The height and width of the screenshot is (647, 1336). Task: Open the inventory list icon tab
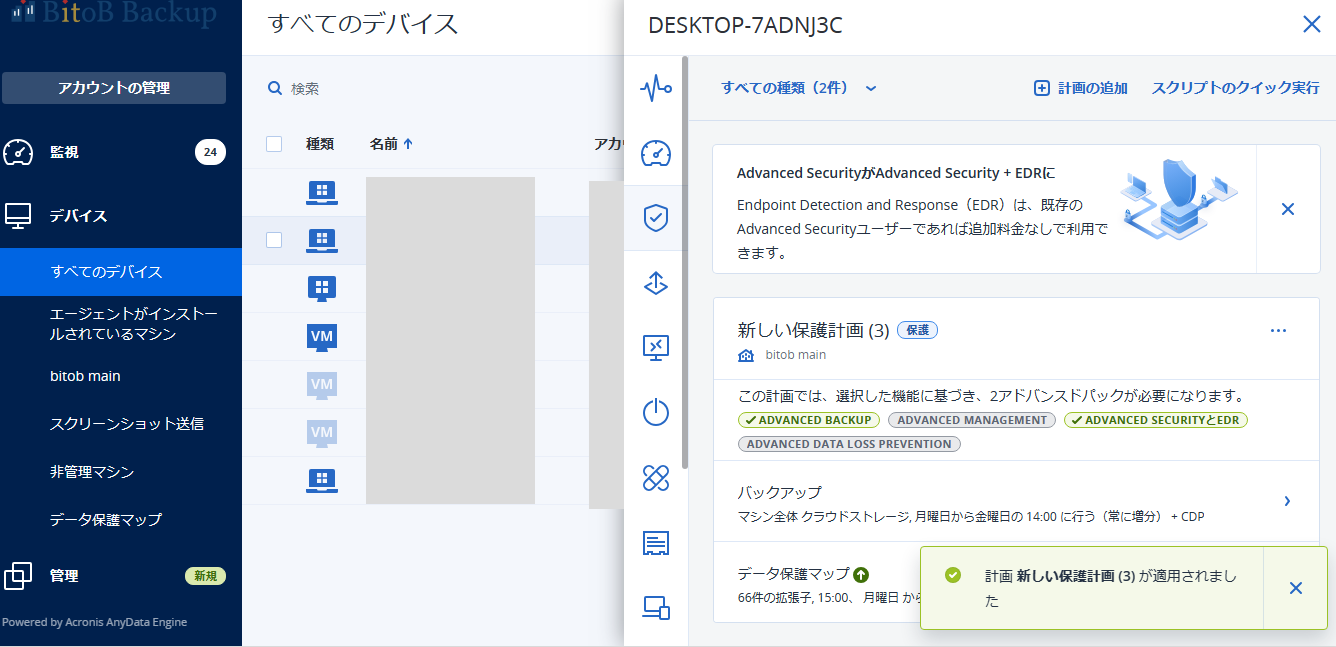pos(656,543)
